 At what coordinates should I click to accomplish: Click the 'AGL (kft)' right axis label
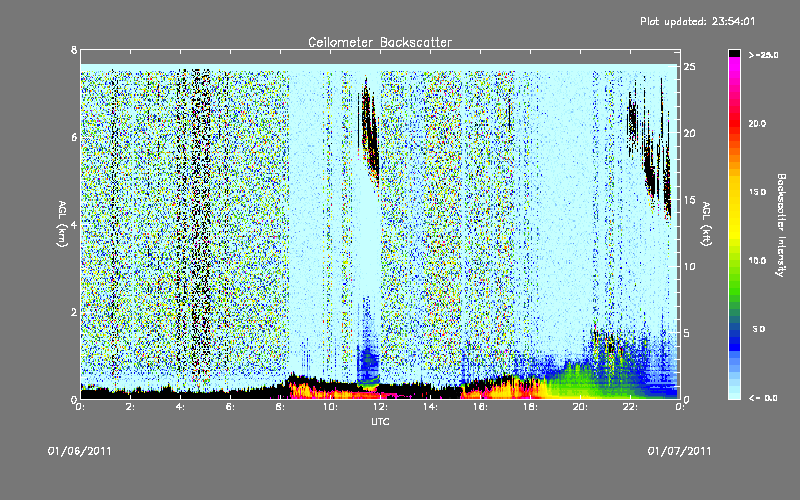tap(706, 224)
